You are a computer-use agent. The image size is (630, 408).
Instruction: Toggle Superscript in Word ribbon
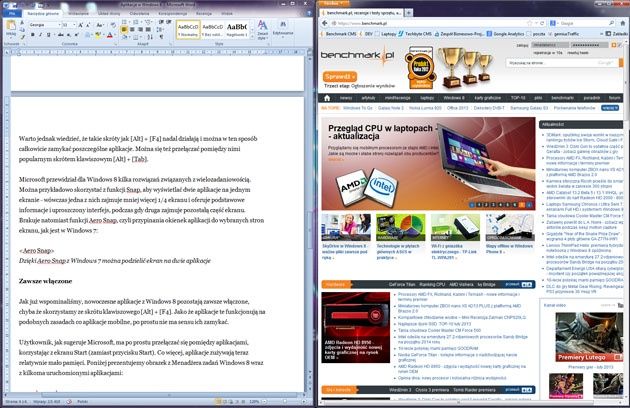(x=76, y=35)
